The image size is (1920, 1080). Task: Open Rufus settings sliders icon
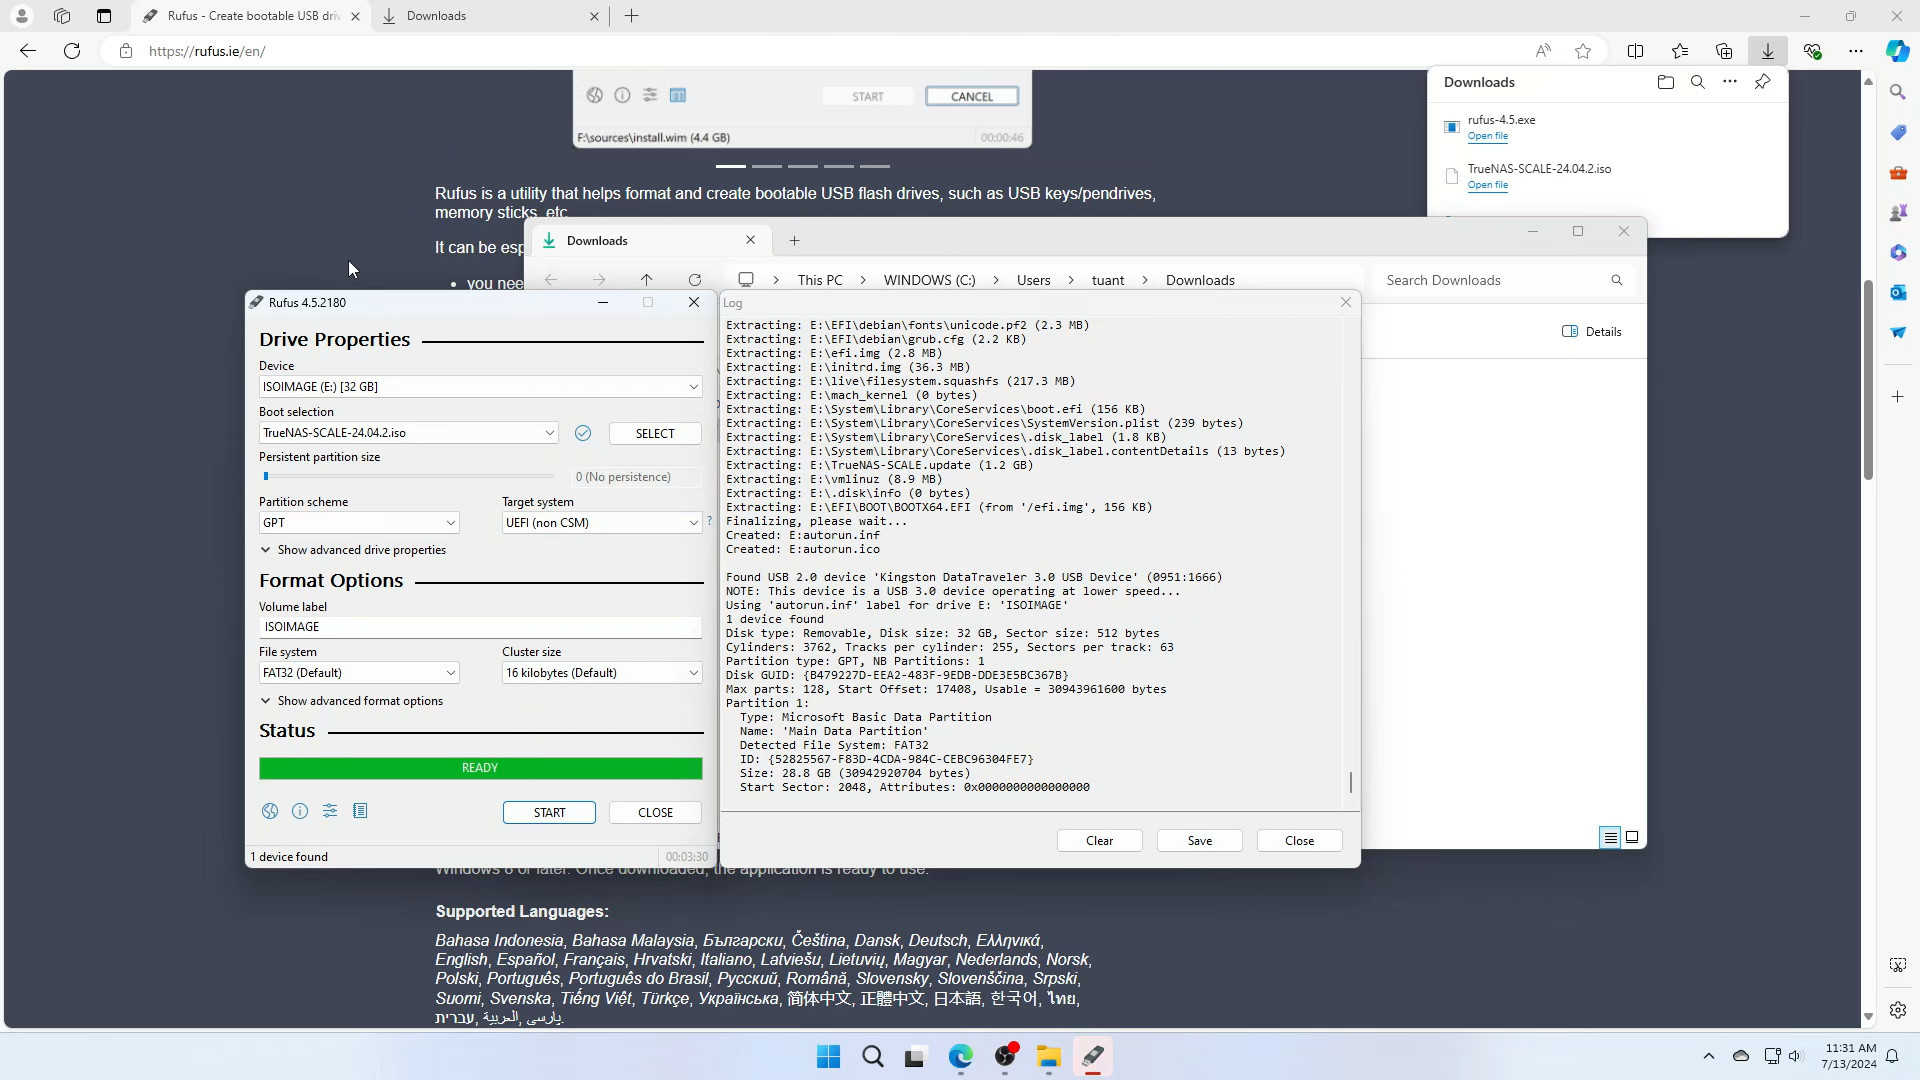[x=330, y=811]
